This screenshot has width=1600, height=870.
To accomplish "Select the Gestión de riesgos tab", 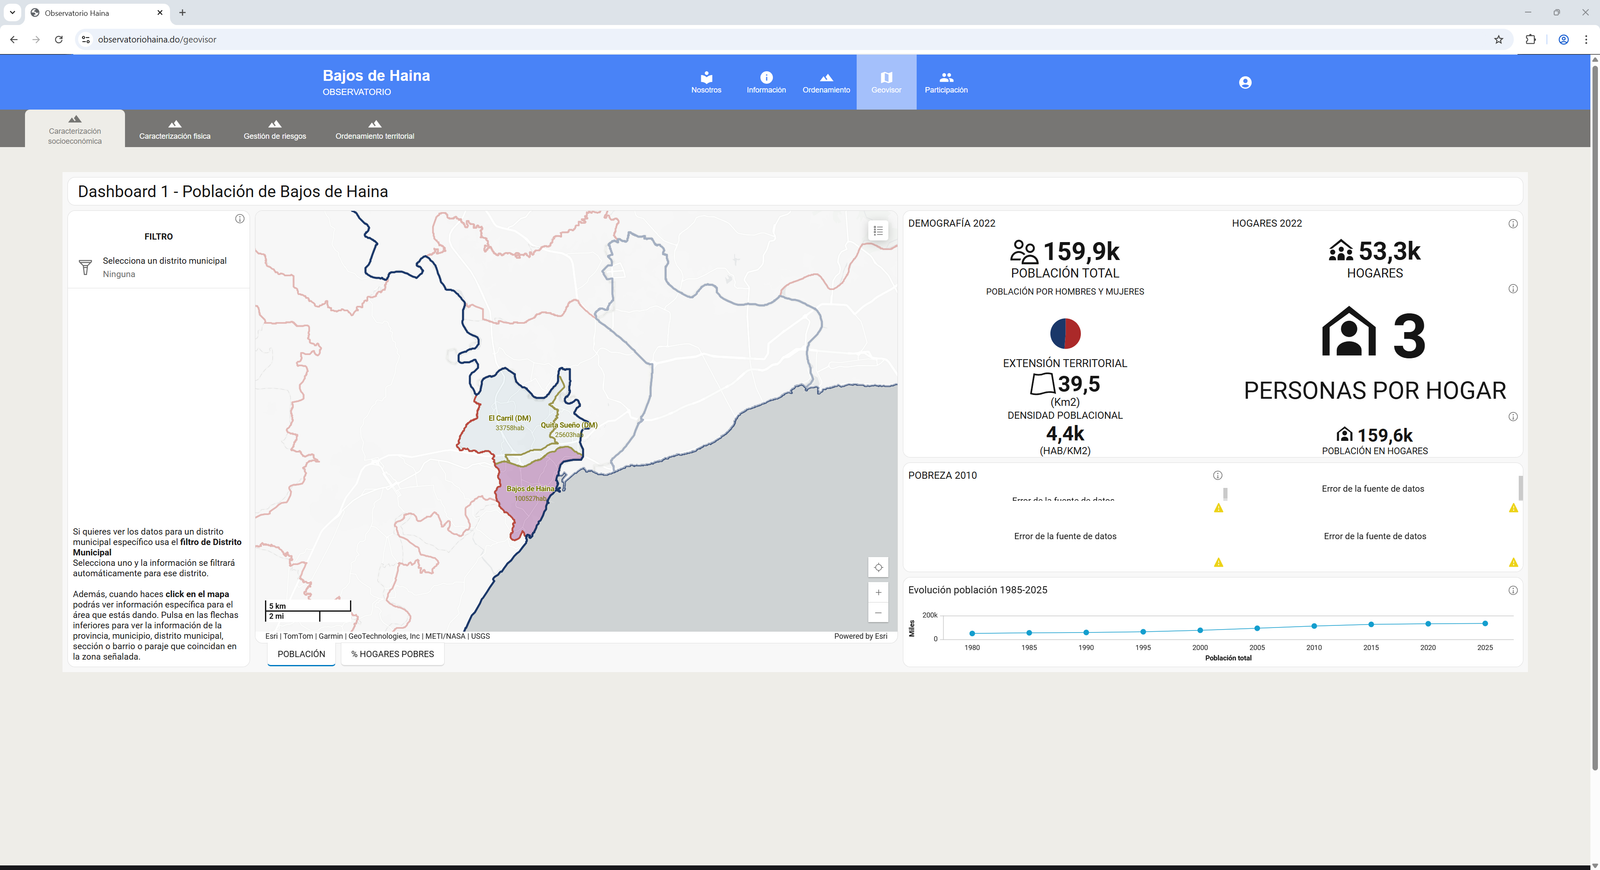I will [275, 129].
